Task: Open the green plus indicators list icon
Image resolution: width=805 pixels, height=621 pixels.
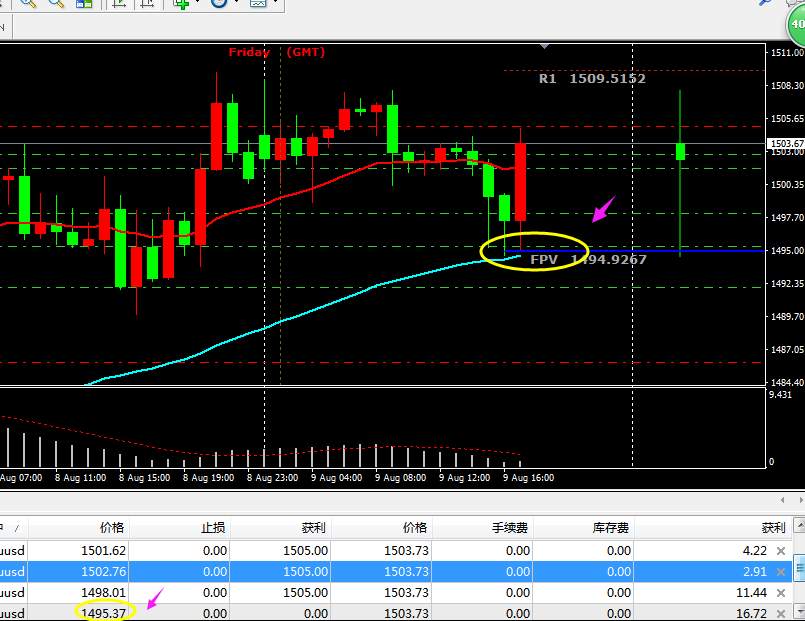Action: pos(181,3)
